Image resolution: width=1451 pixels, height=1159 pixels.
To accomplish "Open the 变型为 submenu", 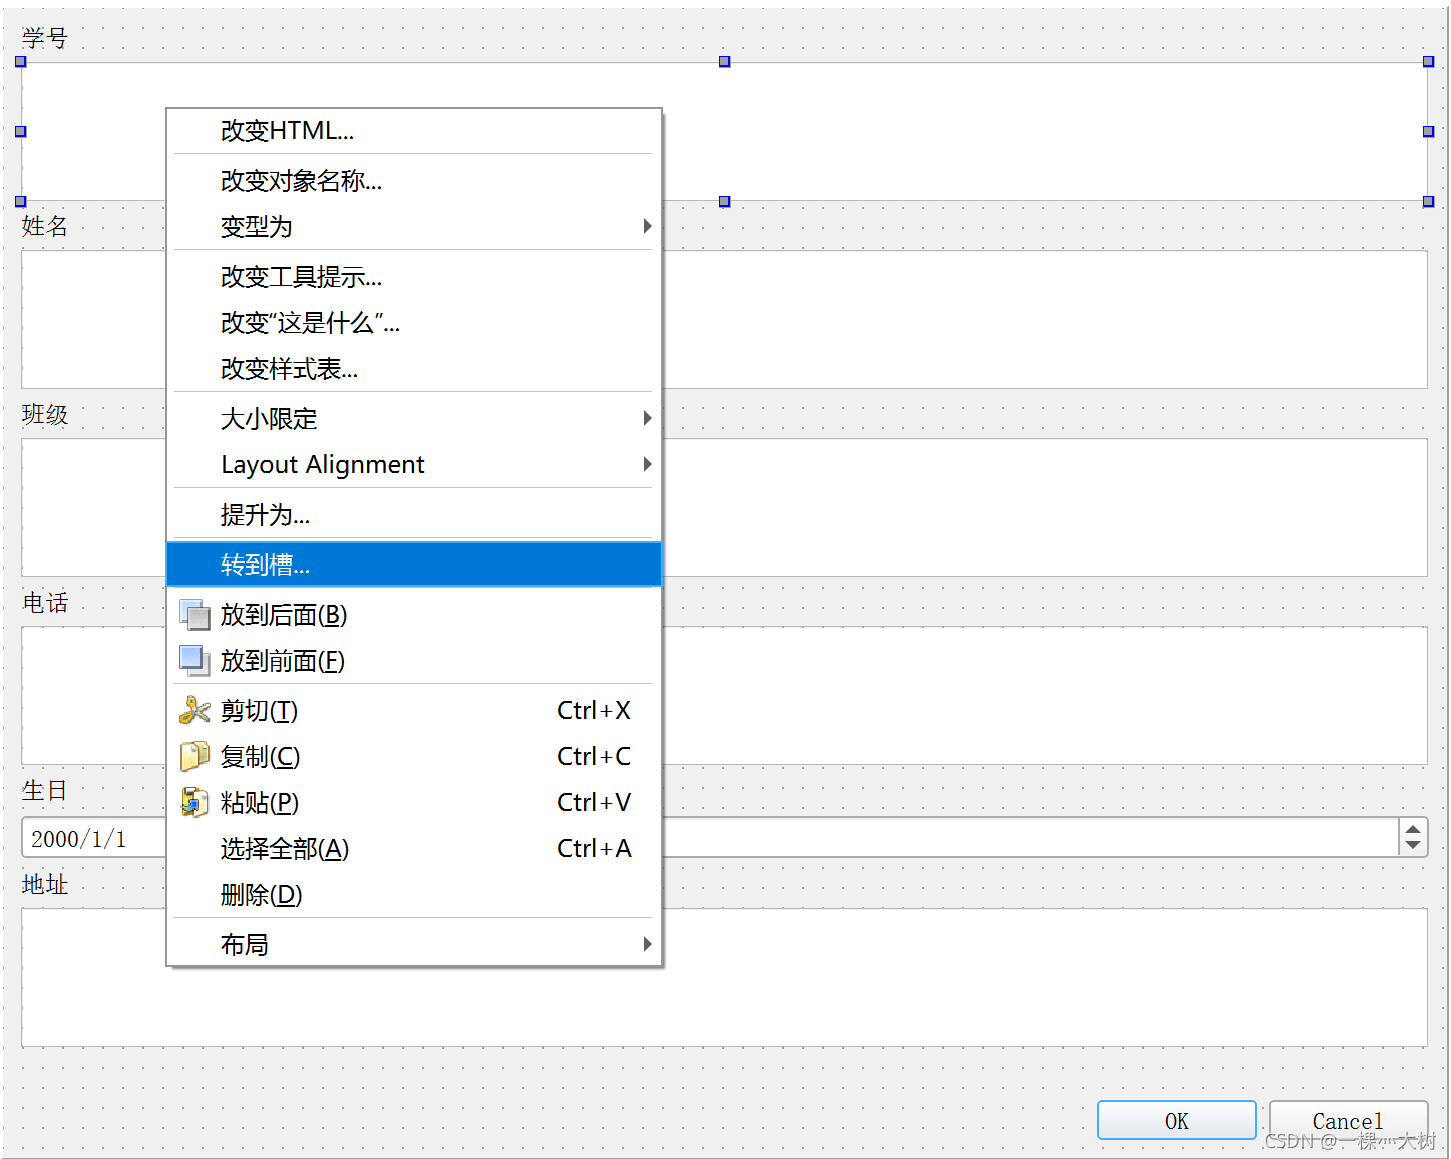I will (414, 227).
